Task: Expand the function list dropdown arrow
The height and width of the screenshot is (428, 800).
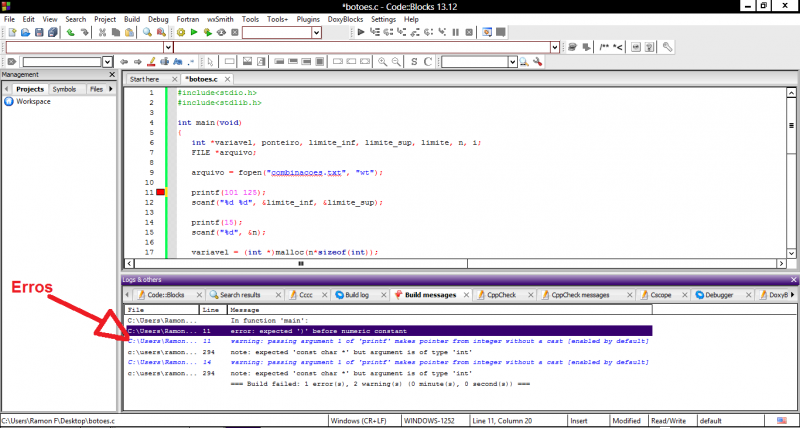Action: click(555, 47)
